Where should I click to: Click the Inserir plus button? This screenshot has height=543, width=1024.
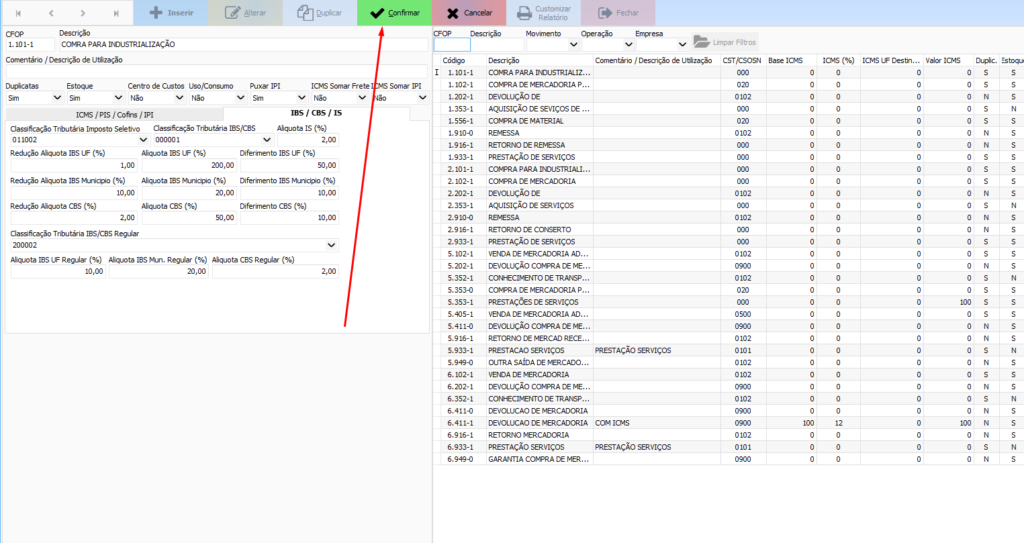pos(171,13)
